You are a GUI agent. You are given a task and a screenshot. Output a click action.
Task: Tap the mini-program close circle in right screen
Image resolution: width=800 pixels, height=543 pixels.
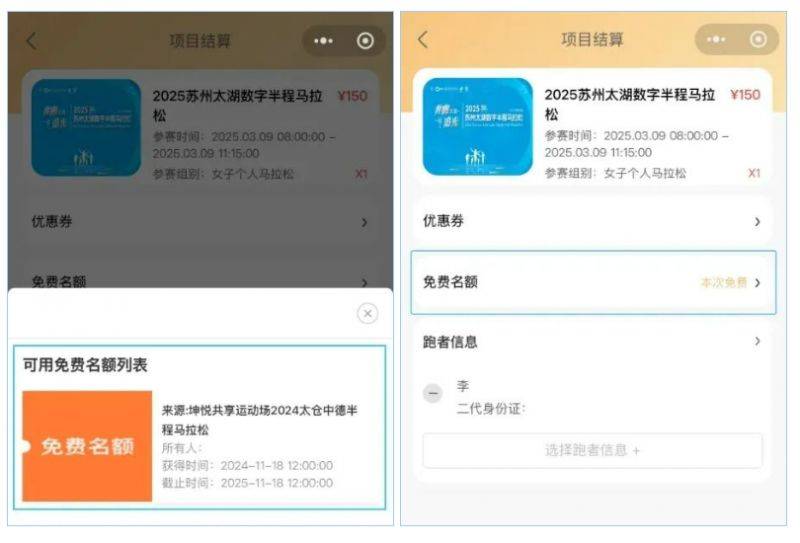[x=758, y=39]
